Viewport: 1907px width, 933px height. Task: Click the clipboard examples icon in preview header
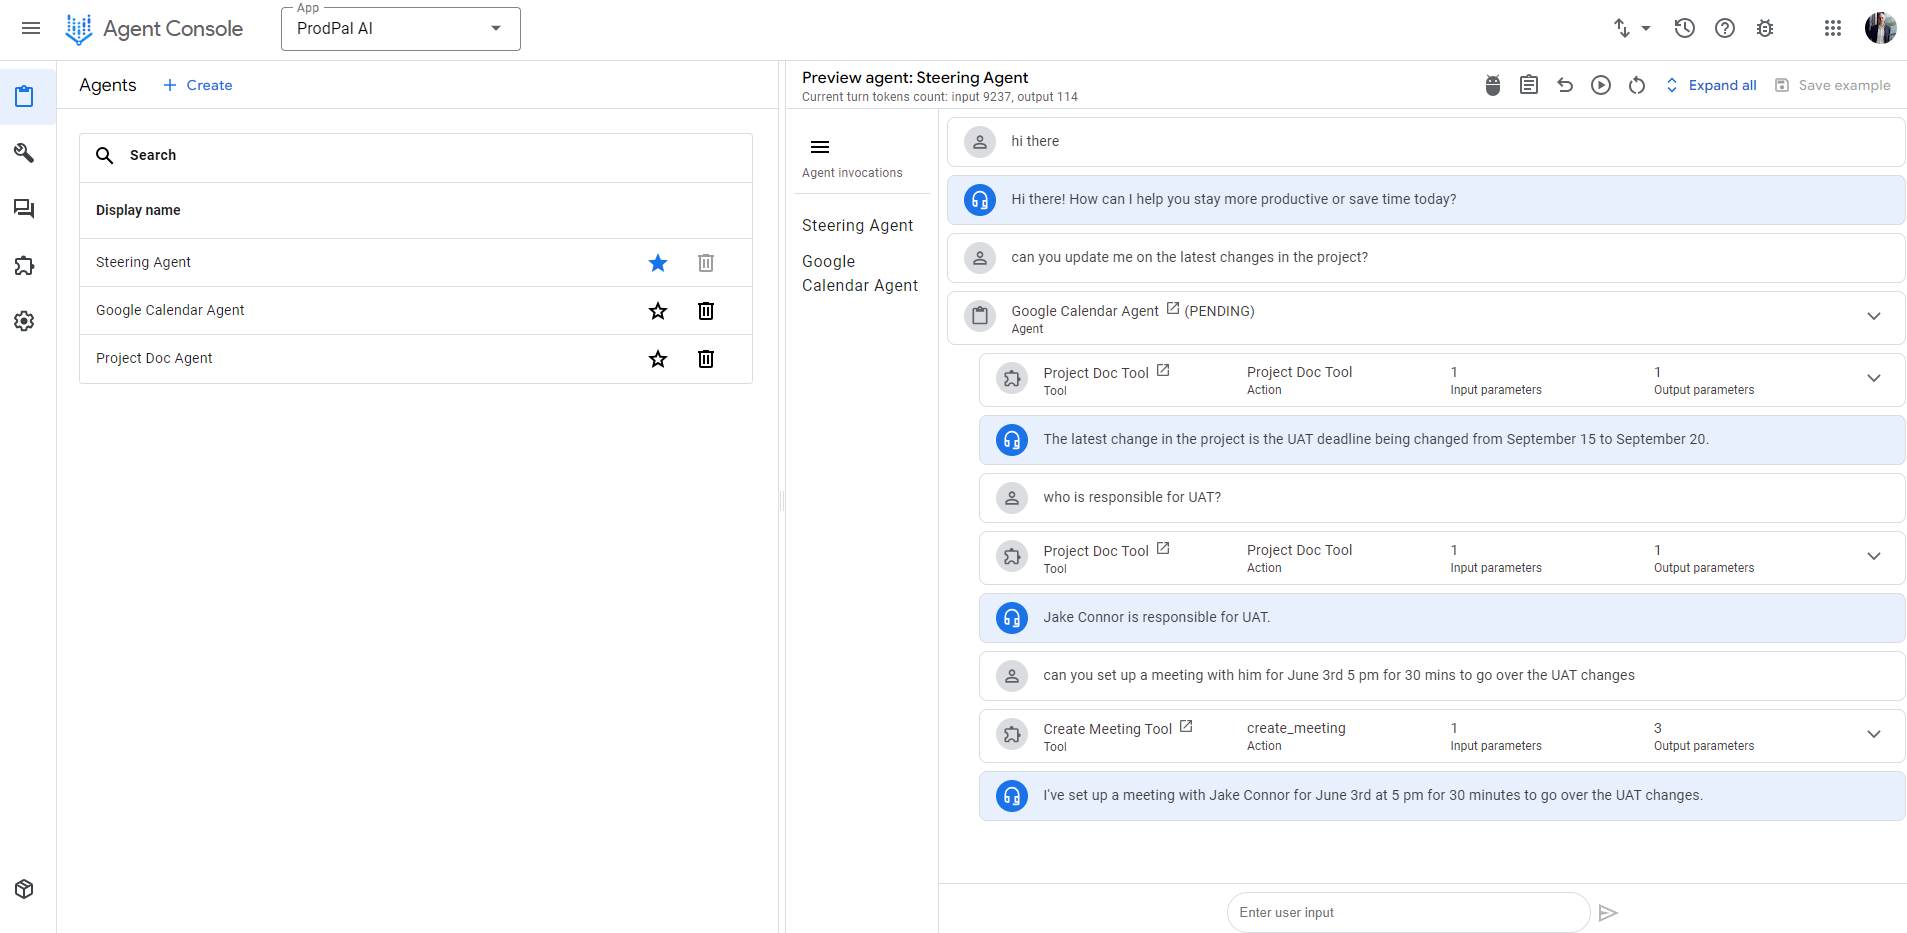(1529, 85)
